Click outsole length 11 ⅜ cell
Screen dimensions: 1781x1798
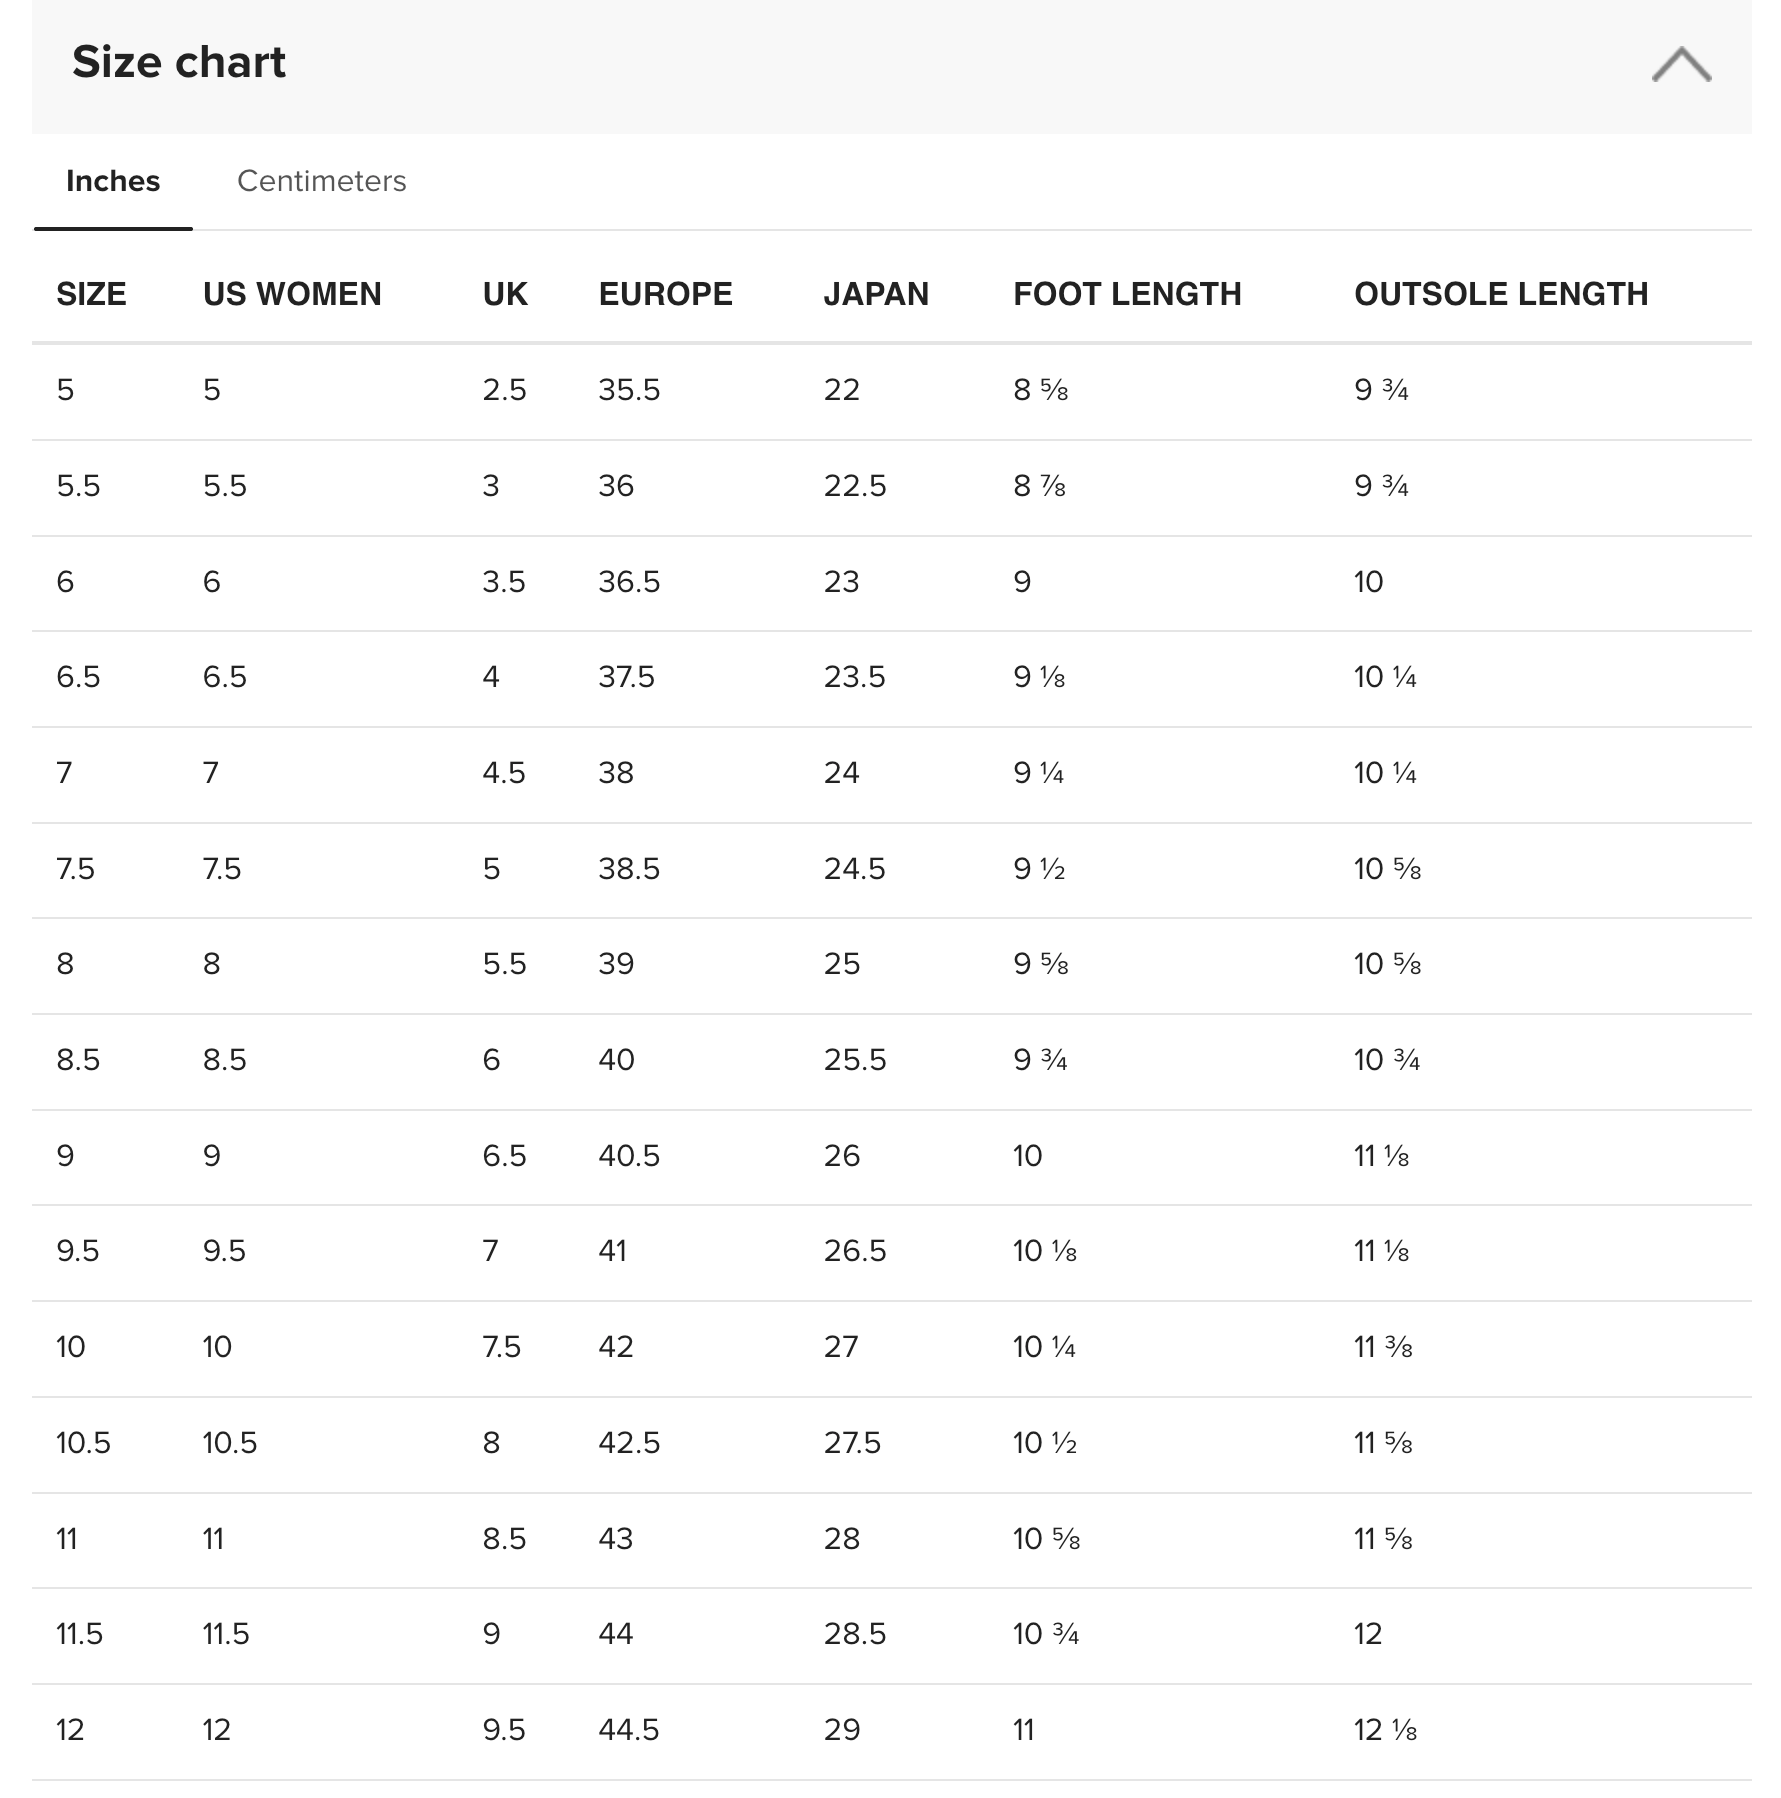(x=1383, y=1347)
